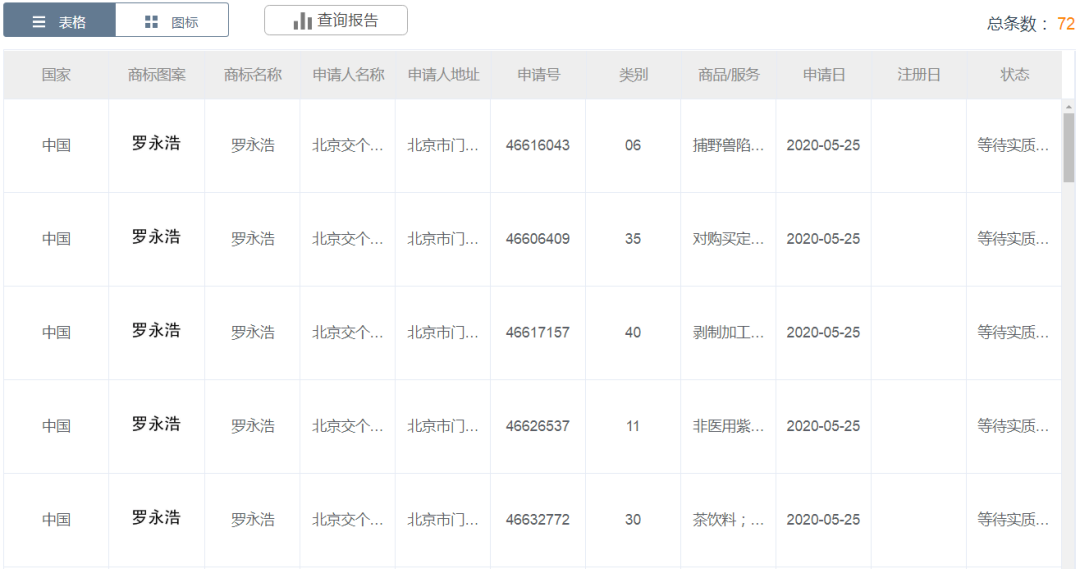Click the bar chart icon on 查询报告
The width and height of the screenshot is (1080, 569).
[x=302, y=21]
